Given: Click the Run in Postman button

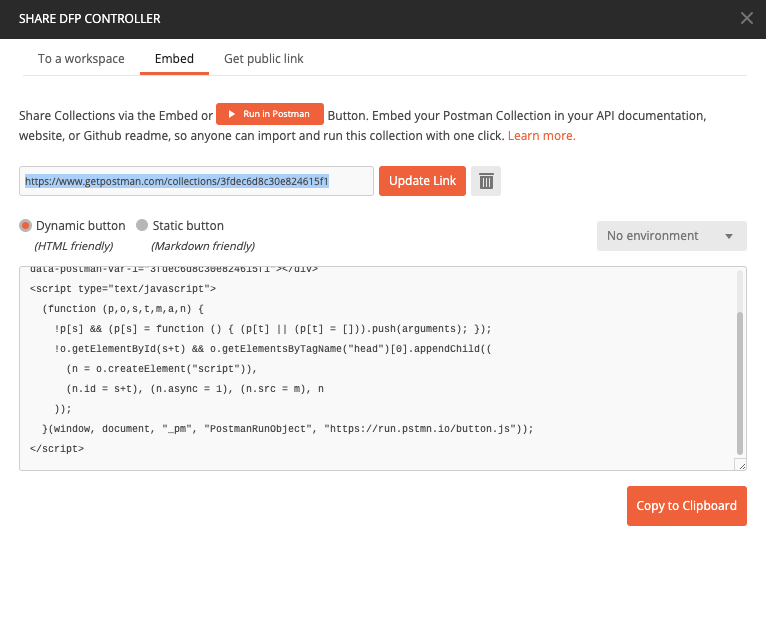Looking at the screenshot, I should click(x=270, y=114).
